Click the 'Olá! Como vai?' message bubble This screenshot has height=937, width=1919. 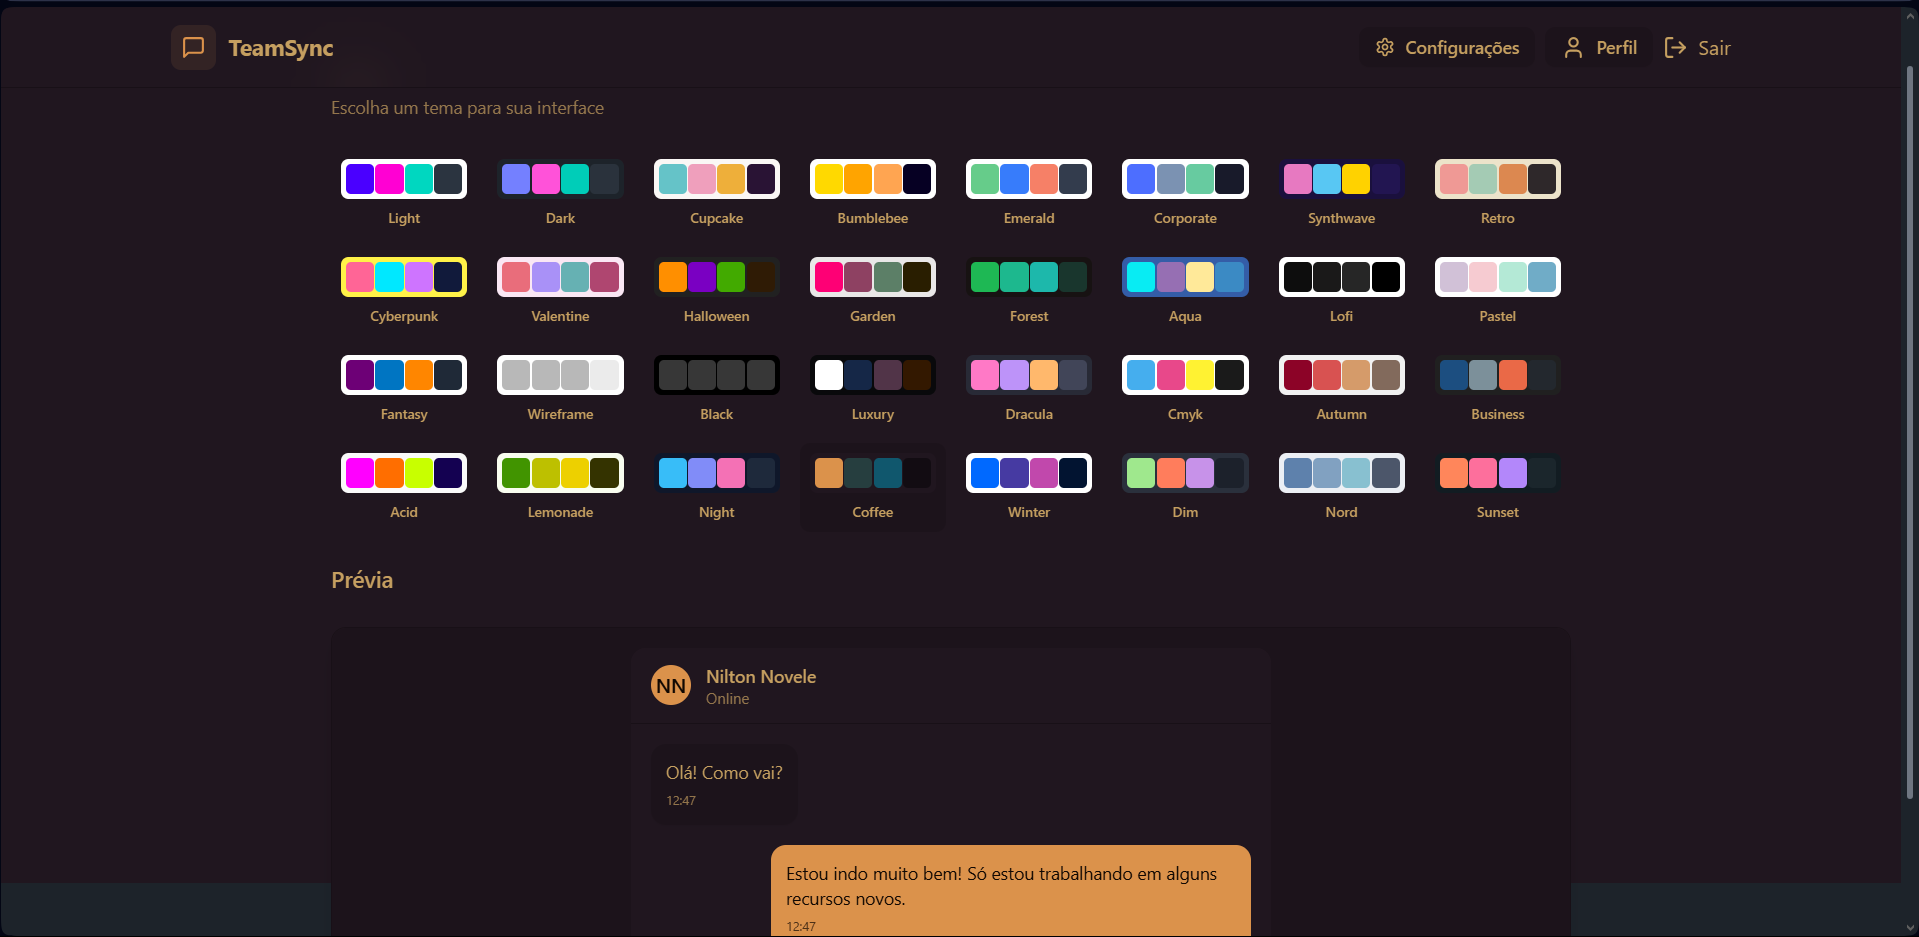[x=724, y=785]
